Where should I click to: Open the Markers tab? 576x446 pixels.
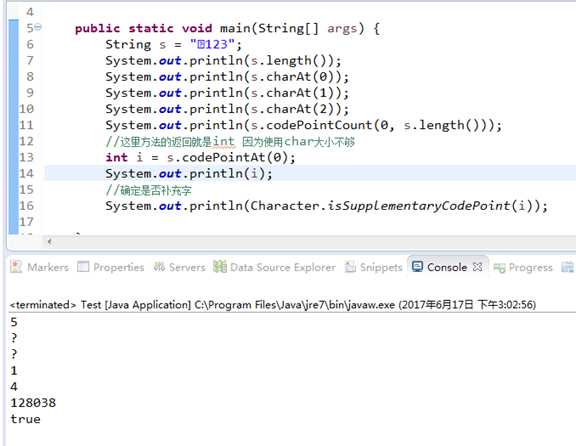coord(48,267)
